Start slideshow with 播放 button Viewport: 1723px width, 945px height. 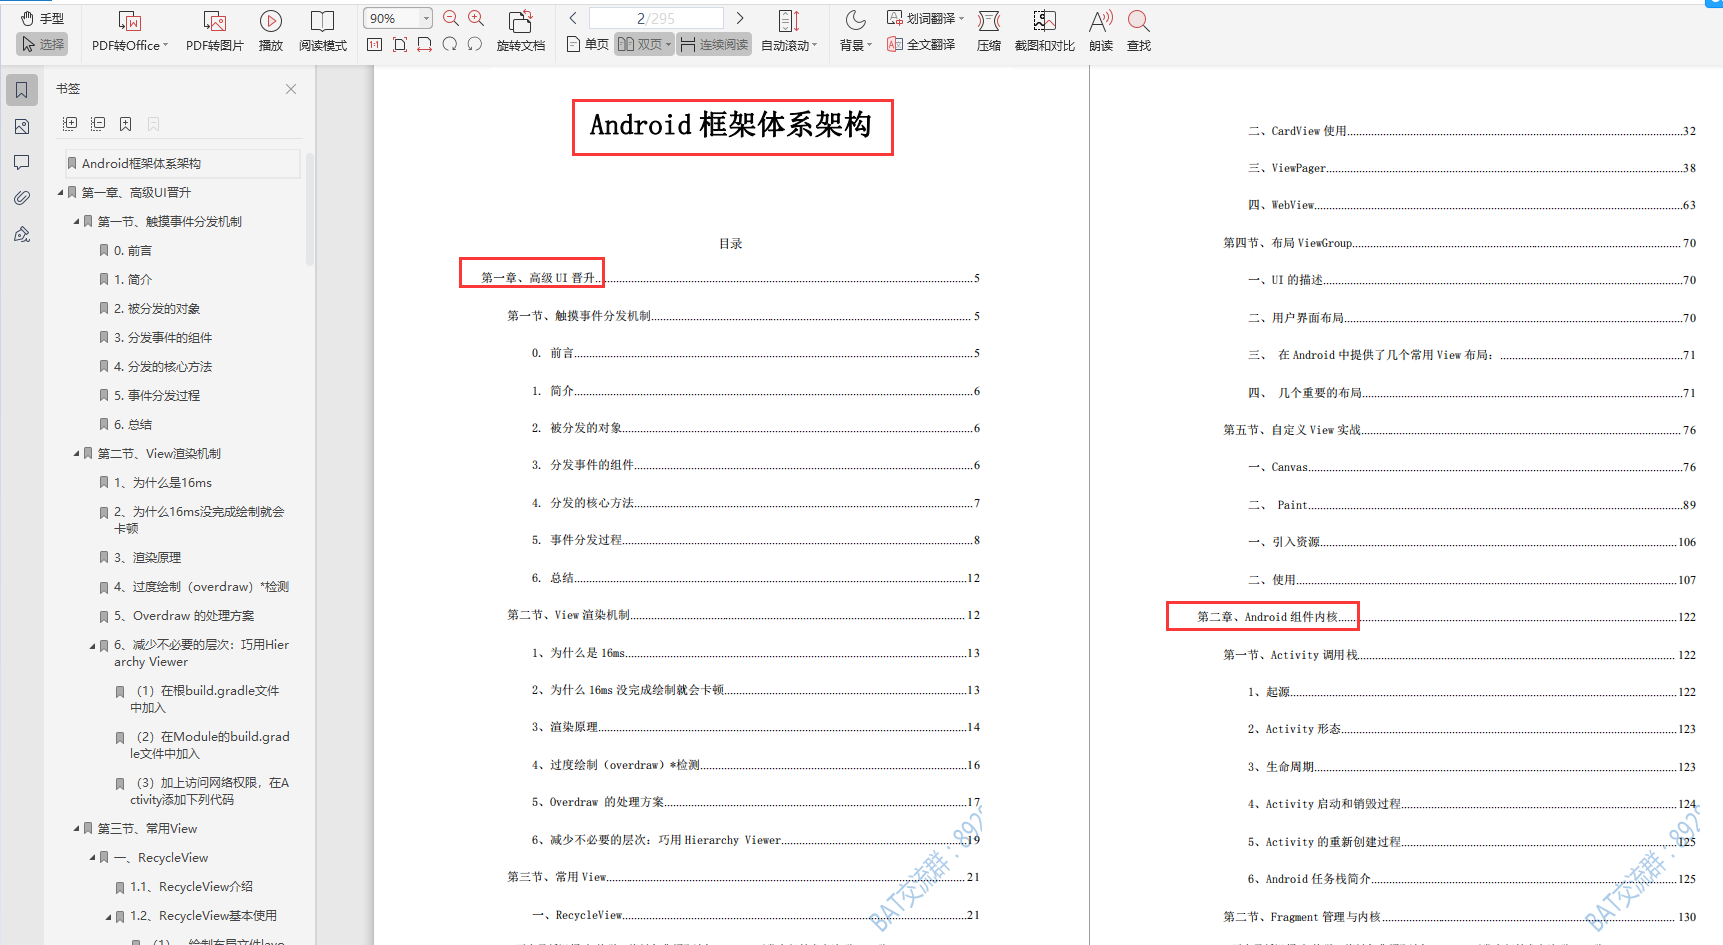271,31
